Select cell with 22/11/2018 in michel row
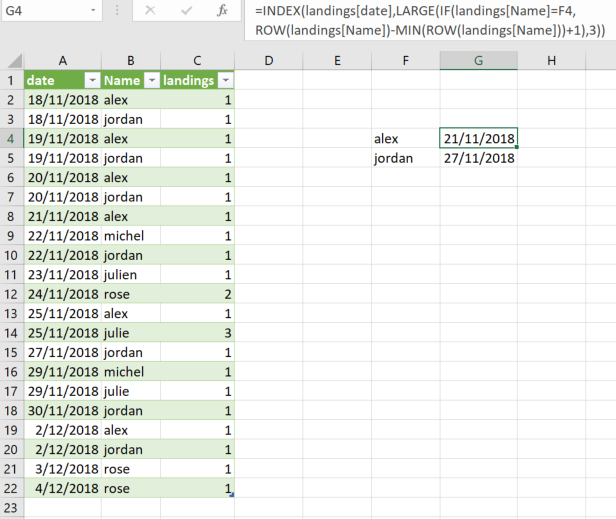Viewport: 616px width, 519px height. coord(62,236)
